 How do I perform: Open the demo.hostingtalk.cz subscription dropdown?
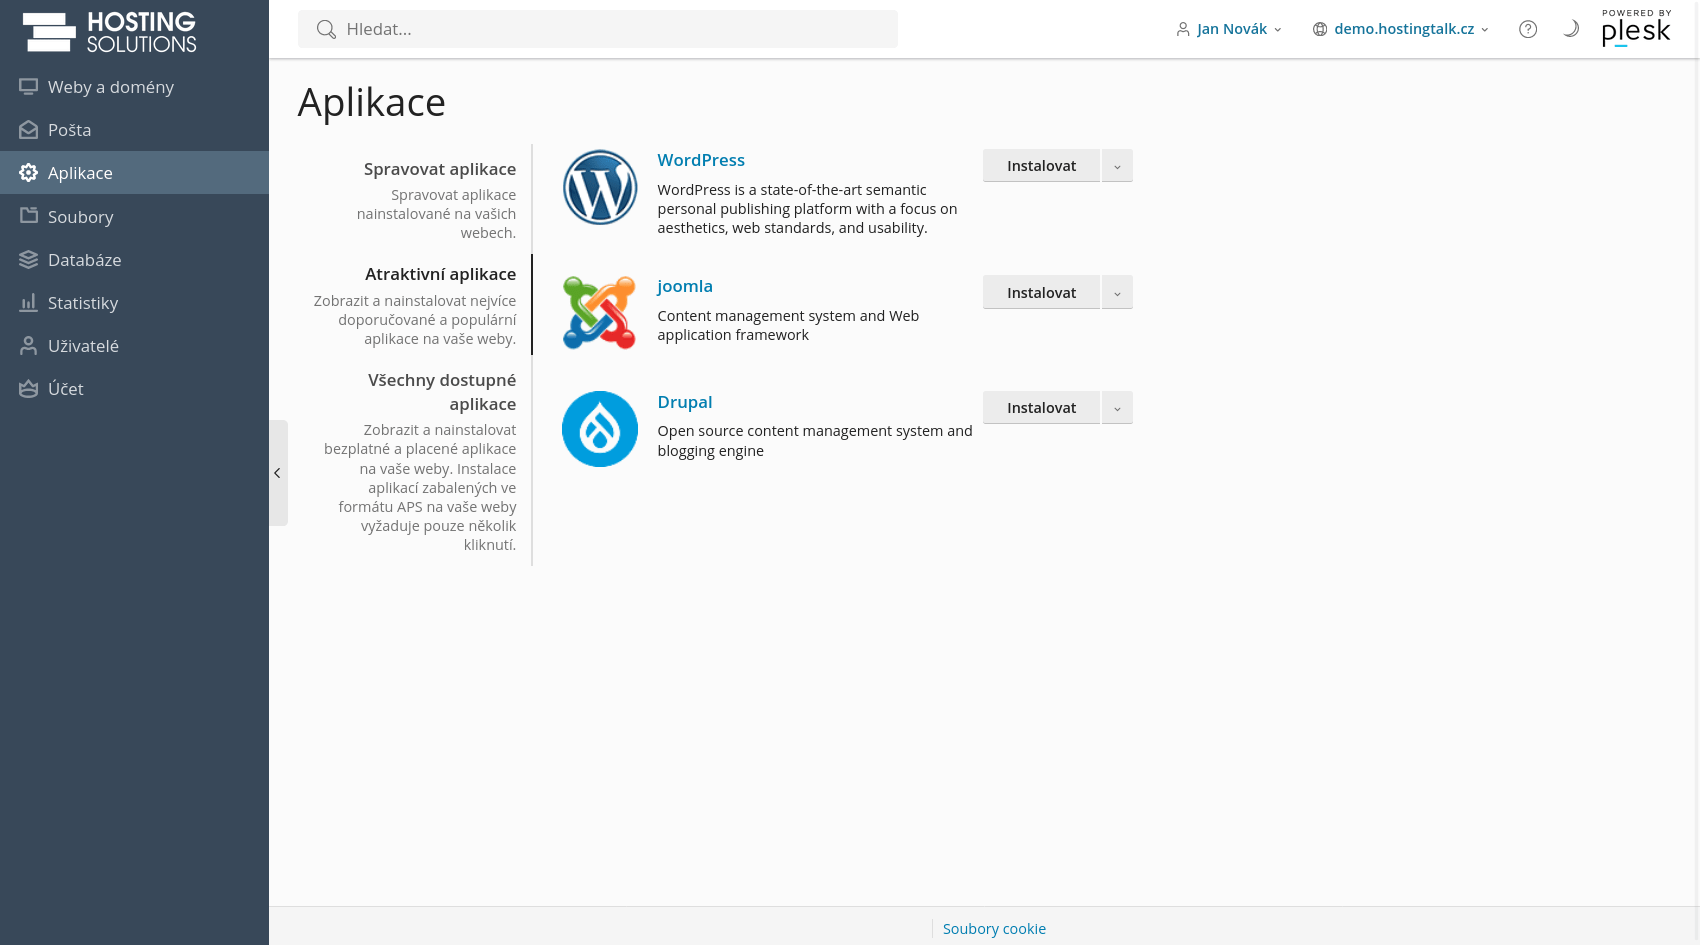[x=1401, y=29]
